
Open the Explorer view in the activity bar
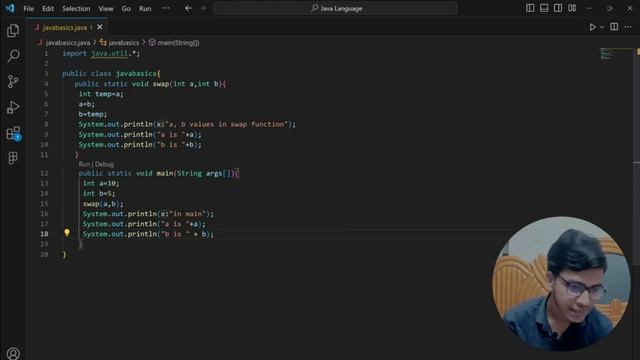13,31
